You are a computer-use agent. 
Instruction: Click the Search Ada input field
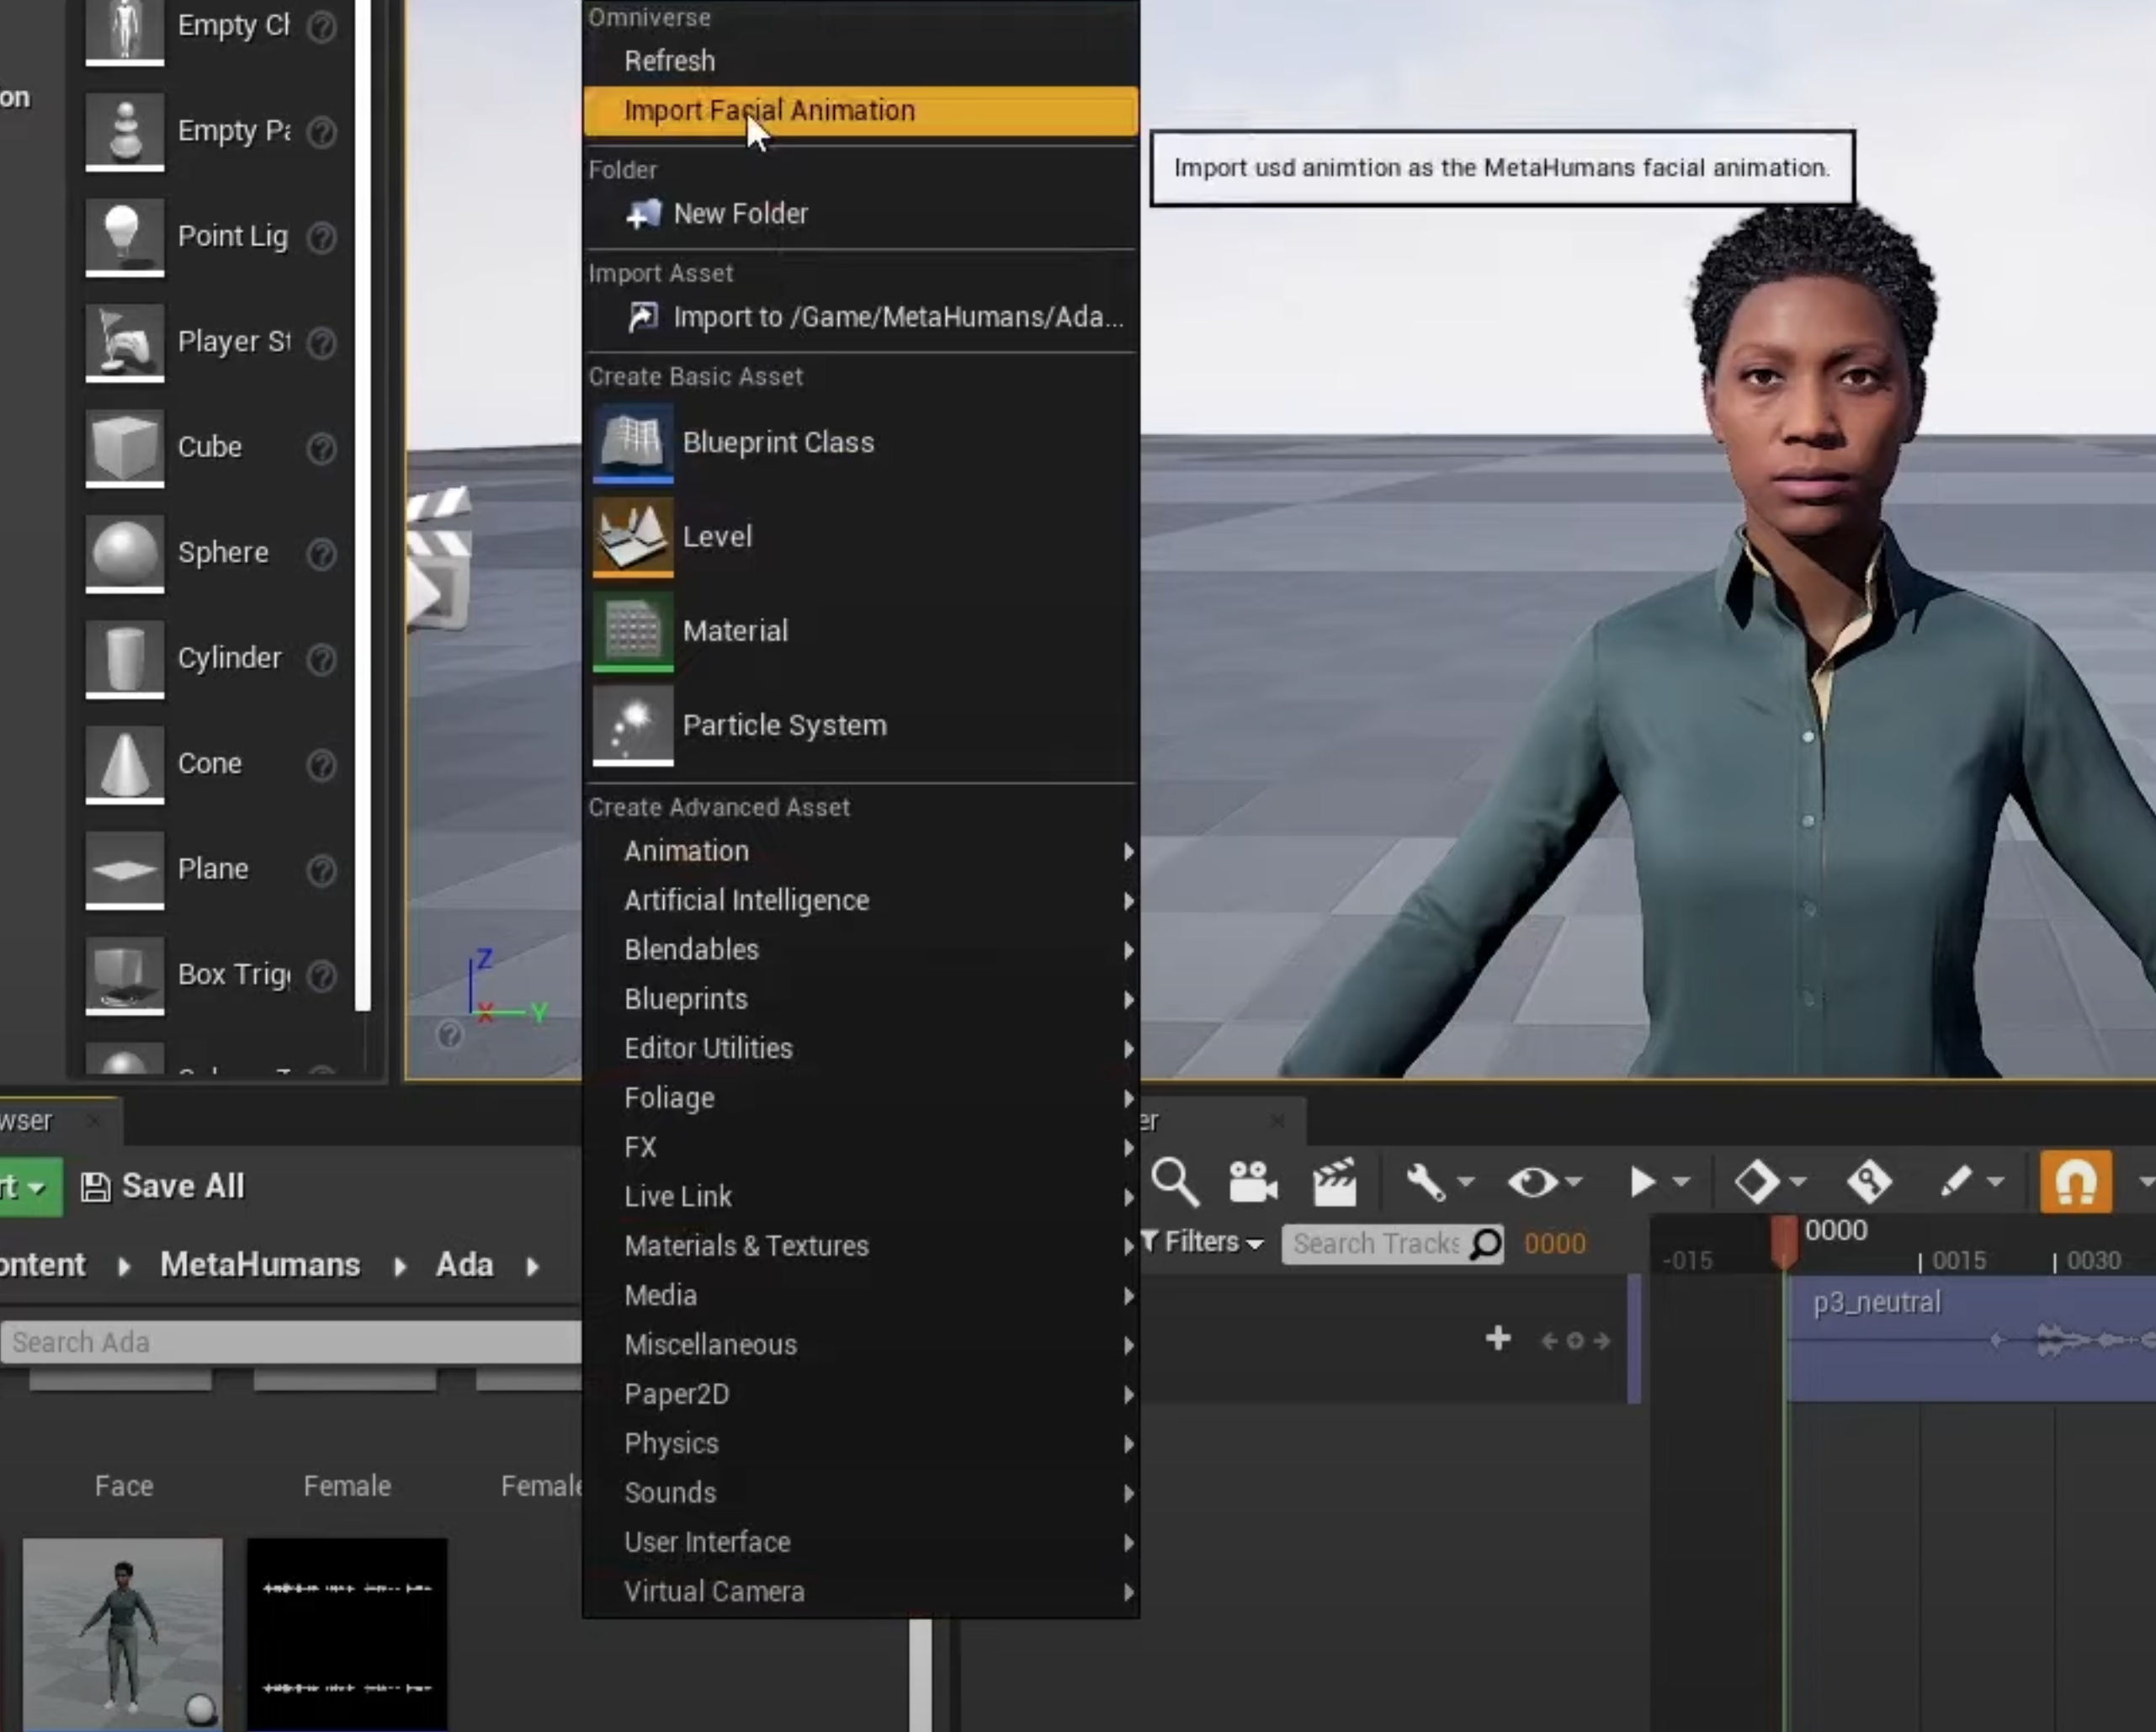coord(290,1342)
